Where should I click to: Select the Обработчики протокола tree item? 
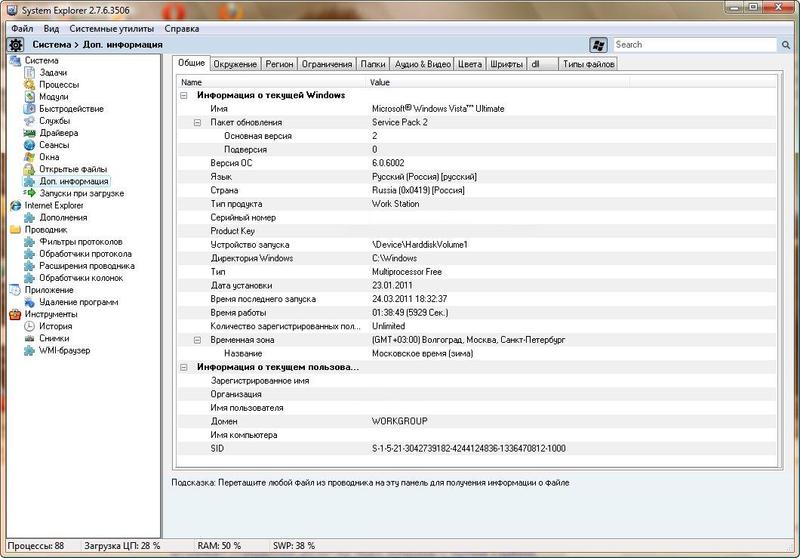click(x=85, y=254)
